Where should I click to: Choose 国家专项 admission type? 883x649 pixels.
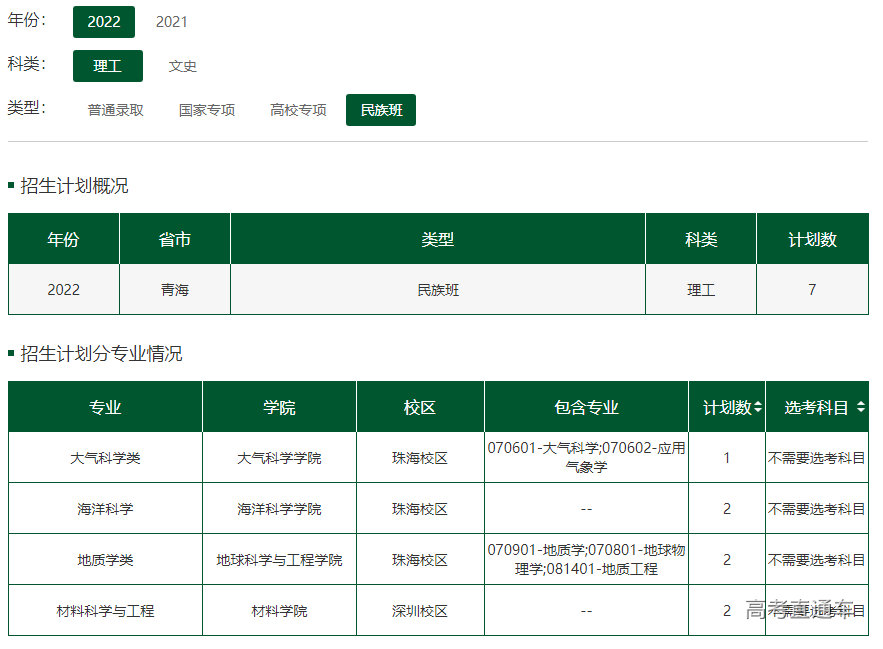(x=206, y=110)
